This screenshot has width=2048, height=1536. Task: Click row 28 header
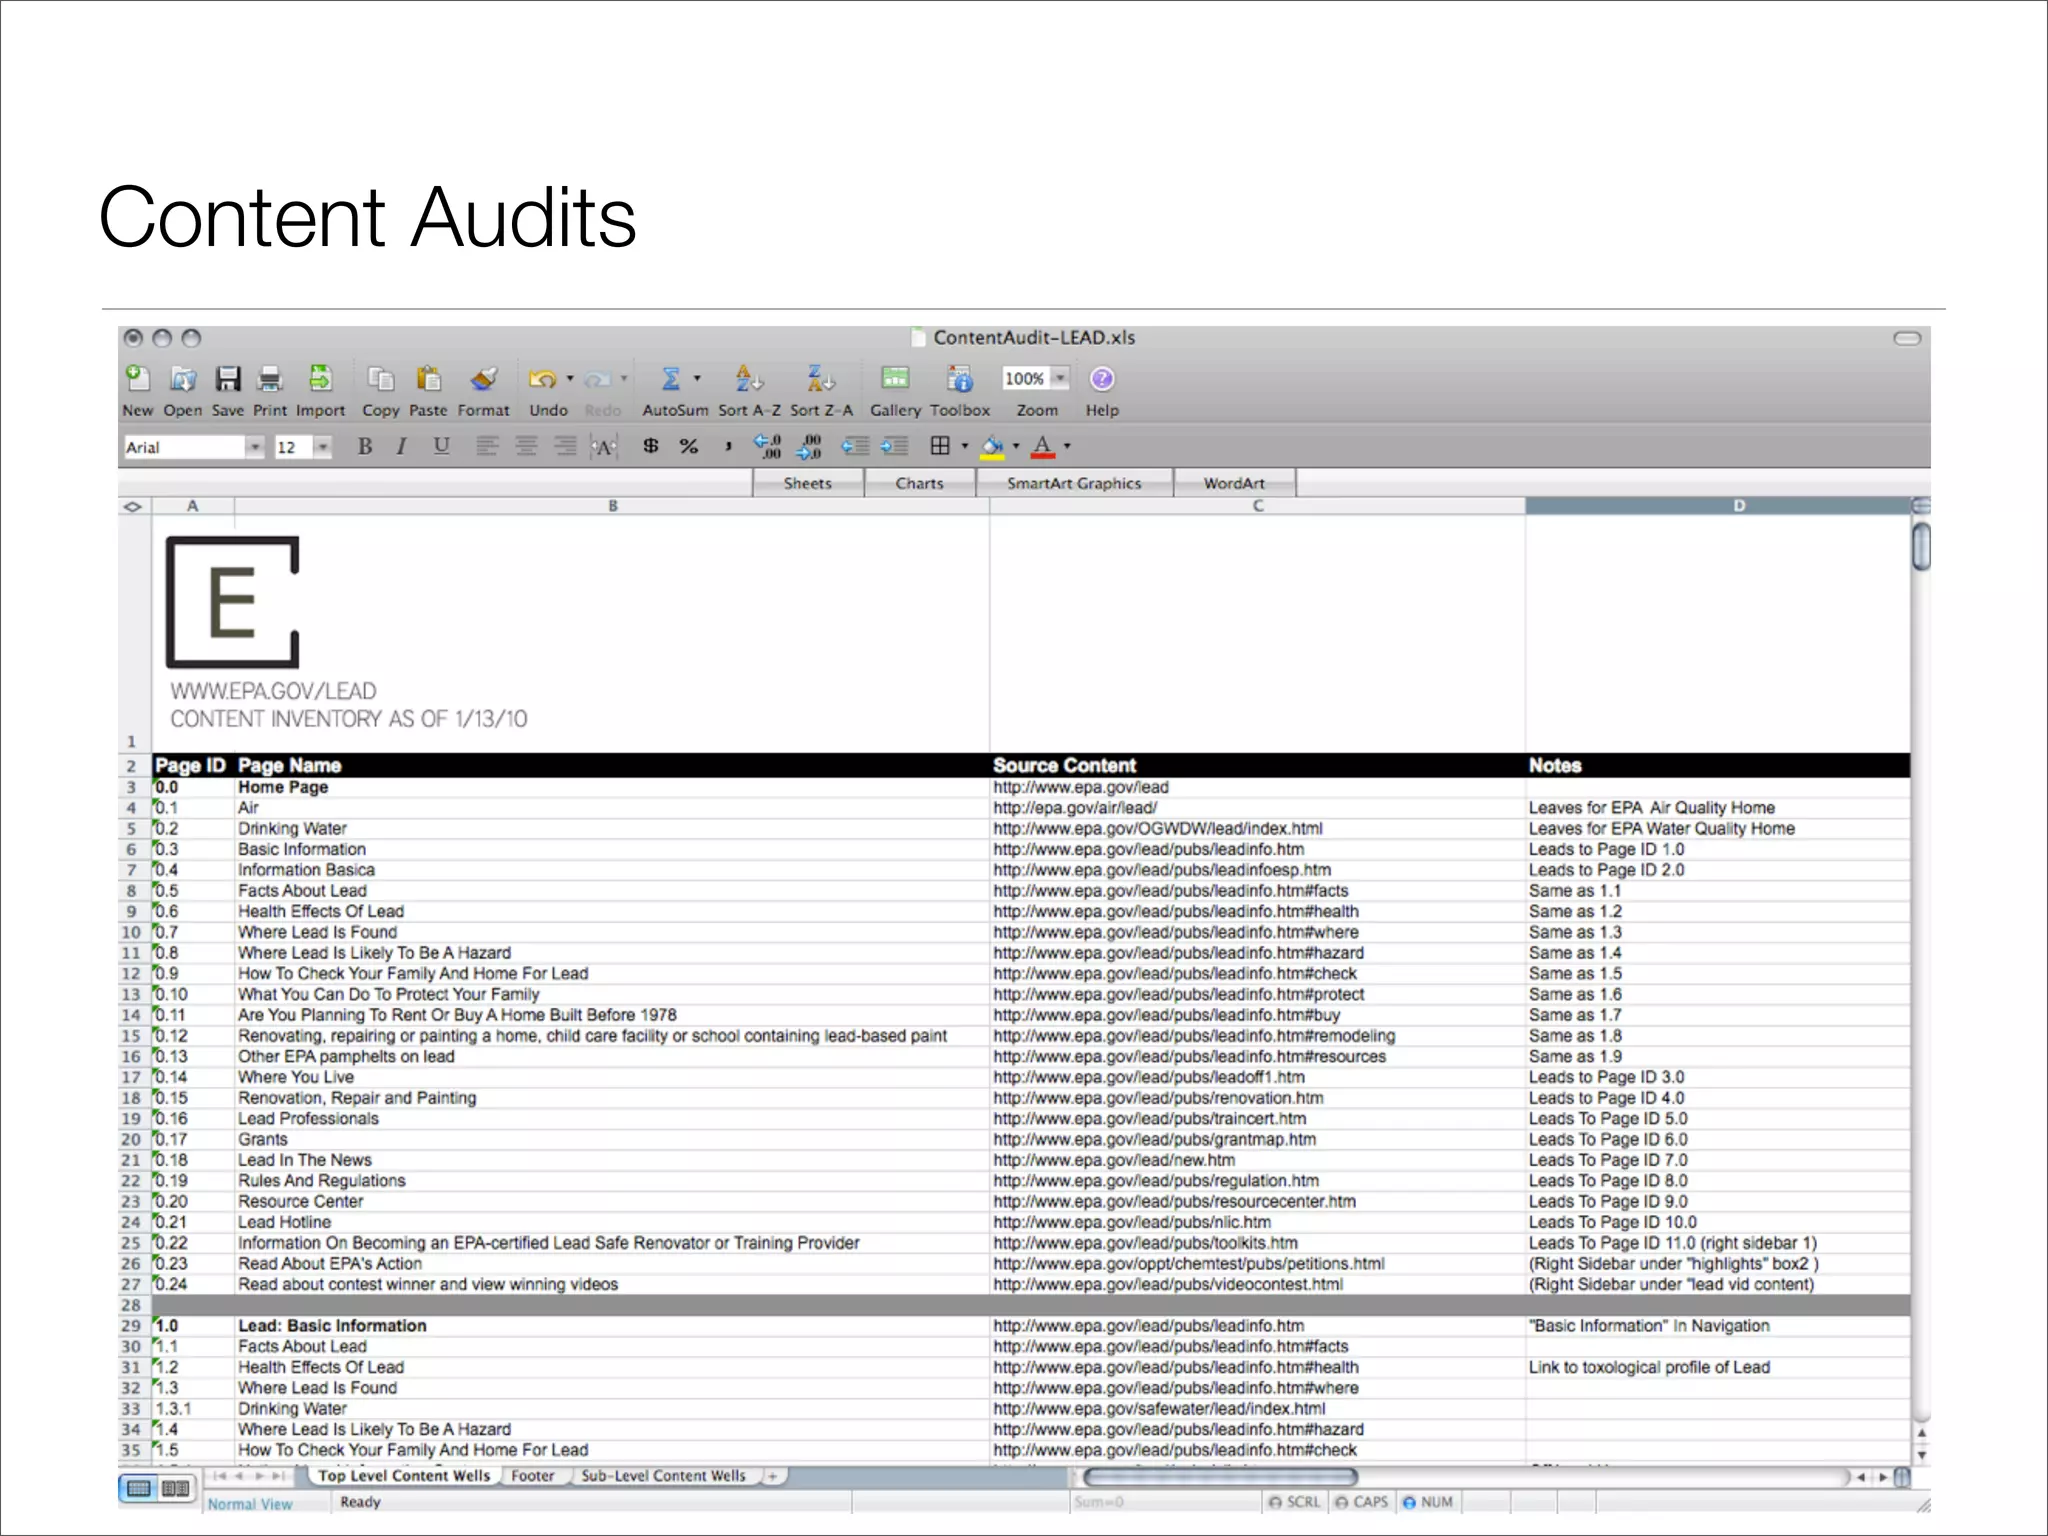point(132,1305)
